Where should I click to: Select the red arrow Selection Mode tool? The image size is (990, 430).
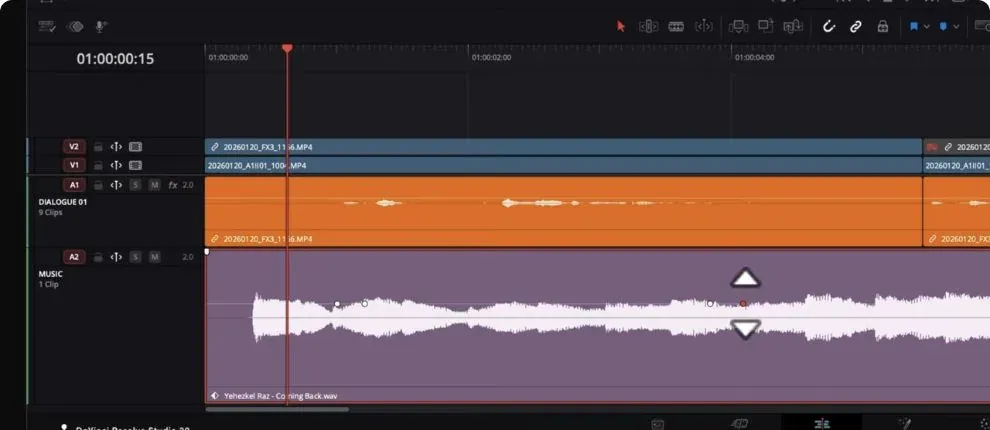click(x=621, y=27)
